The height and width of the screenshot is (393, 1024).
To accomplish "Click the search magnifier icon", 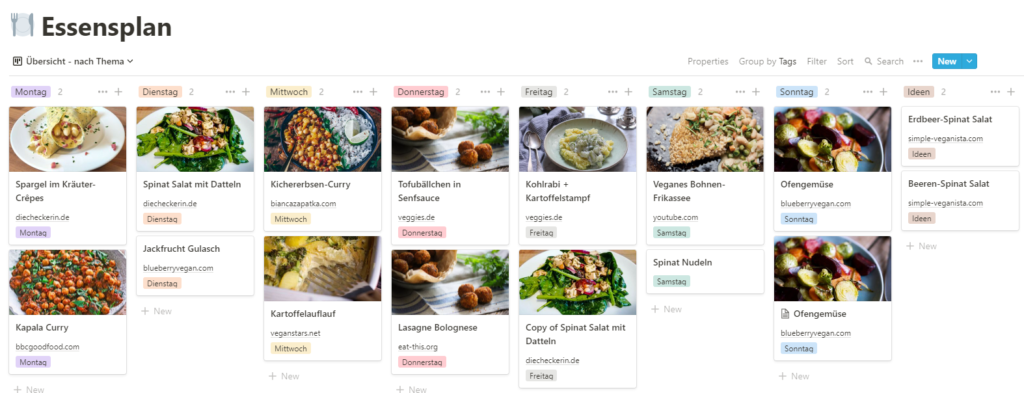I will coord(868,61).
